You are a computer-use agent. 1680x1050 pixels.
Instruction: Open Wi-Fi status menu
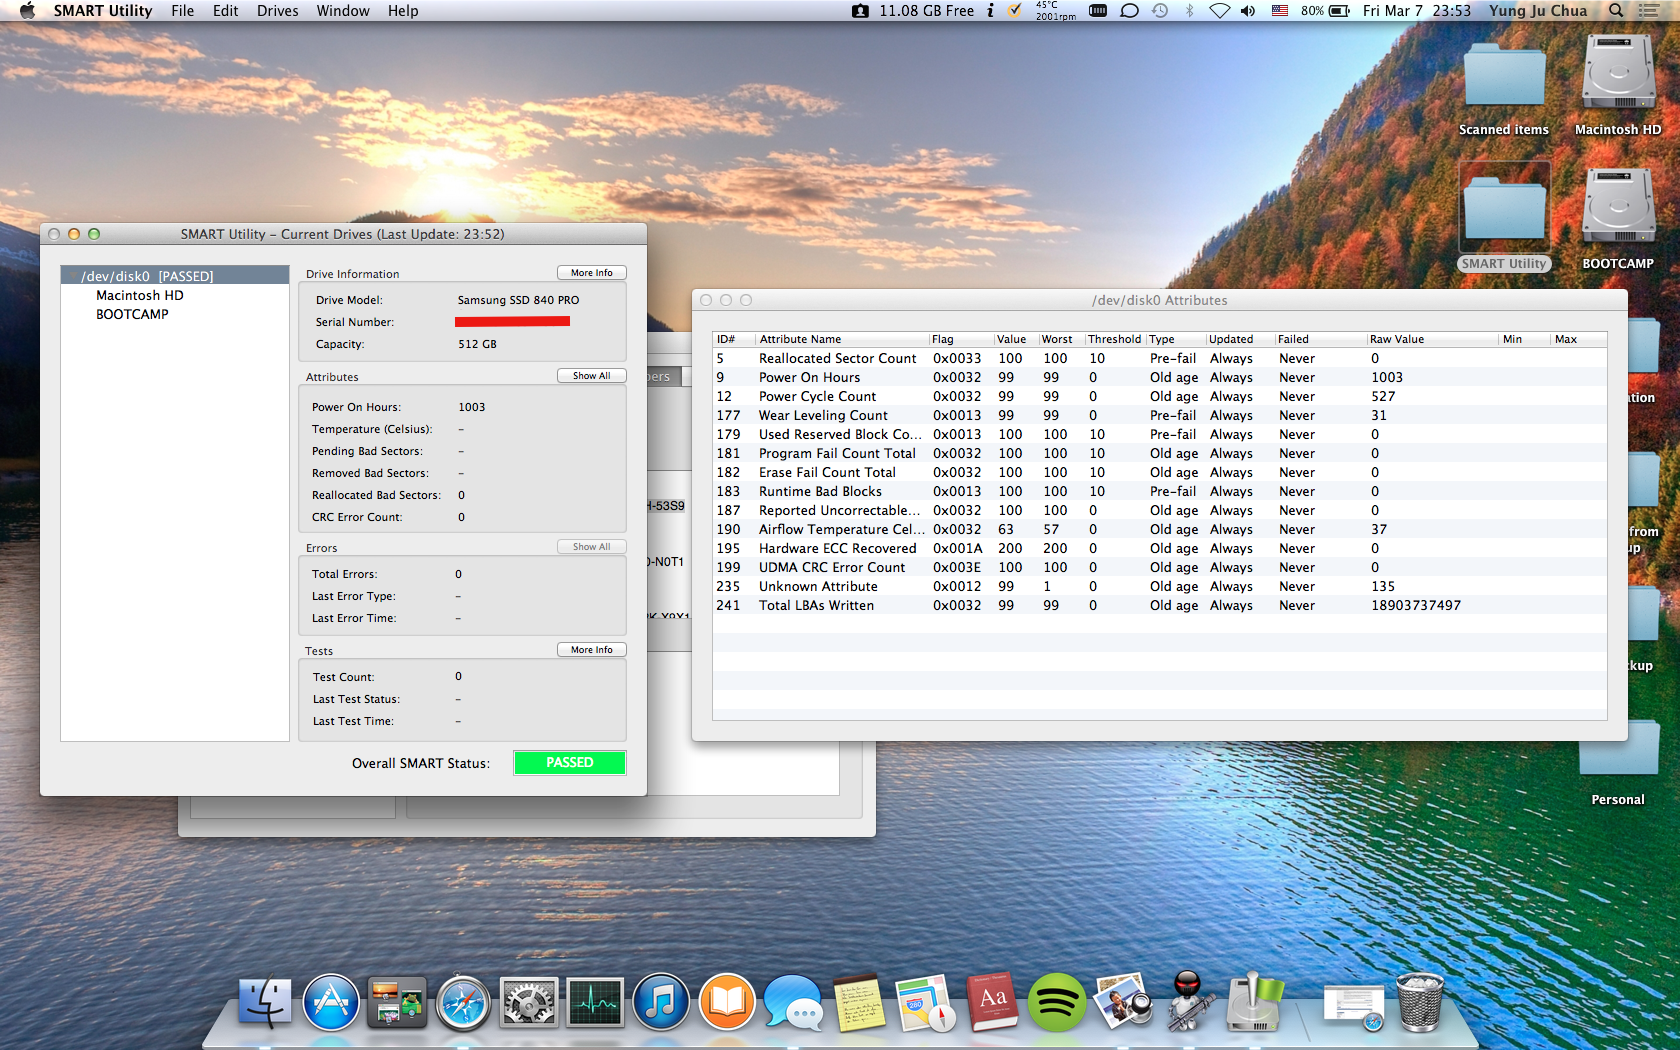coord(1219,11)
